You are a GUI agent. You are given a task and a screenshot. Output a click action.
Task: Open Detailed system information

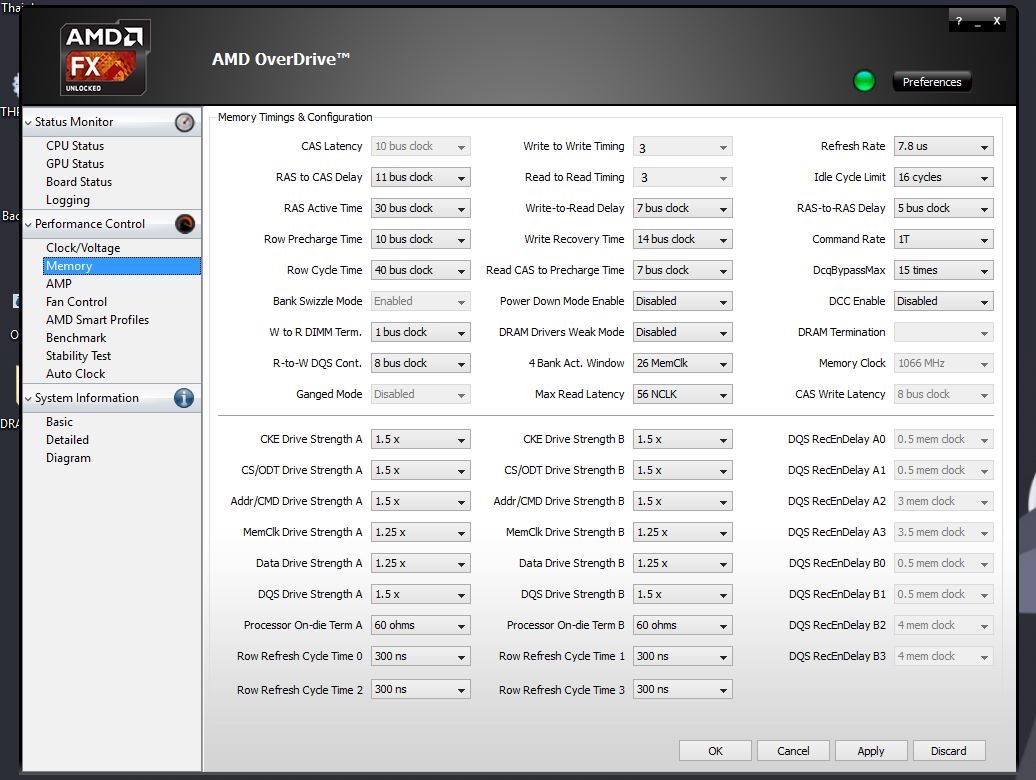click(67, 440)
